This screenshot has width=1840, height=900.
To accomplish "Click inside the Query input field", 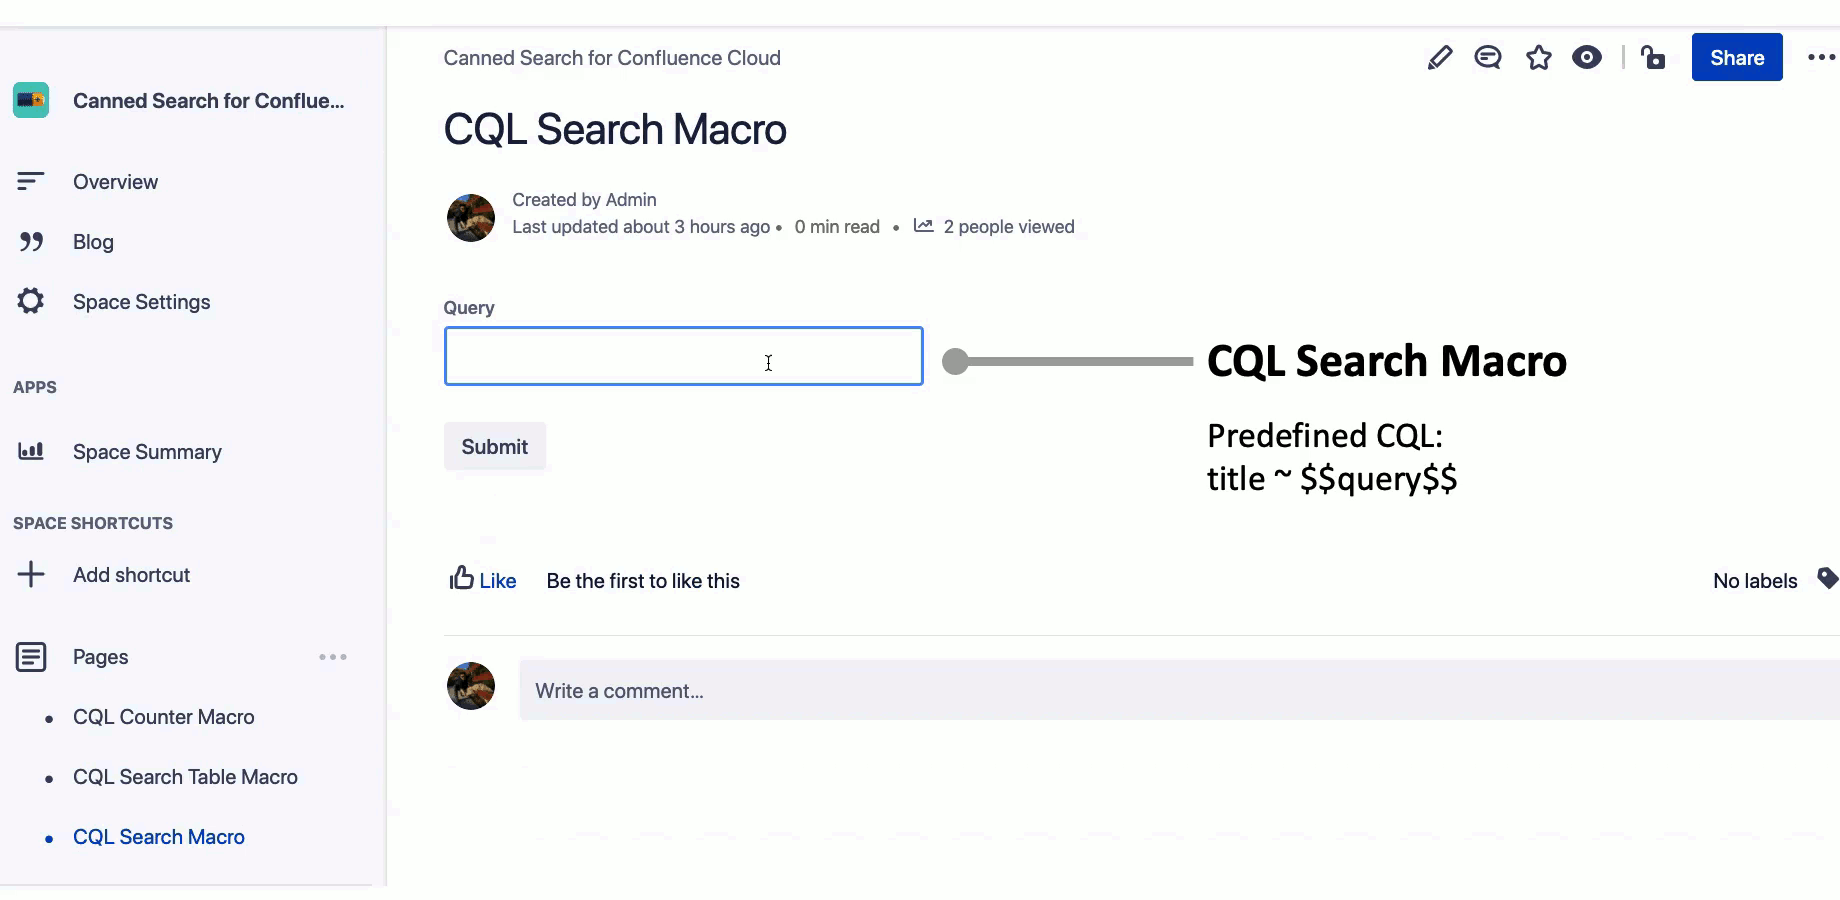I will coord(683,356).
